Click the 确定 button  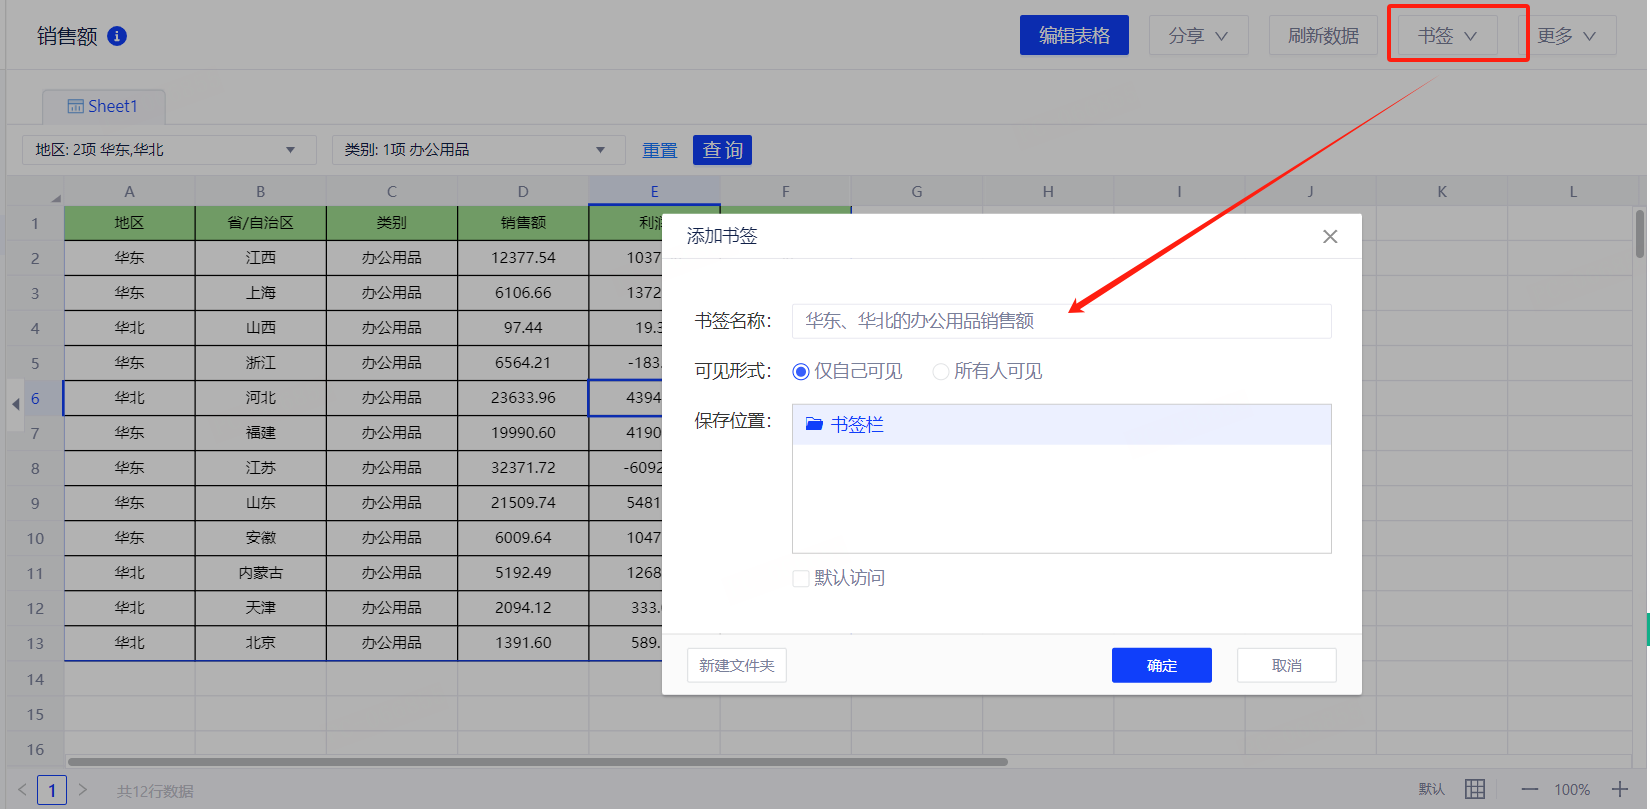[x=1161, y=666]
